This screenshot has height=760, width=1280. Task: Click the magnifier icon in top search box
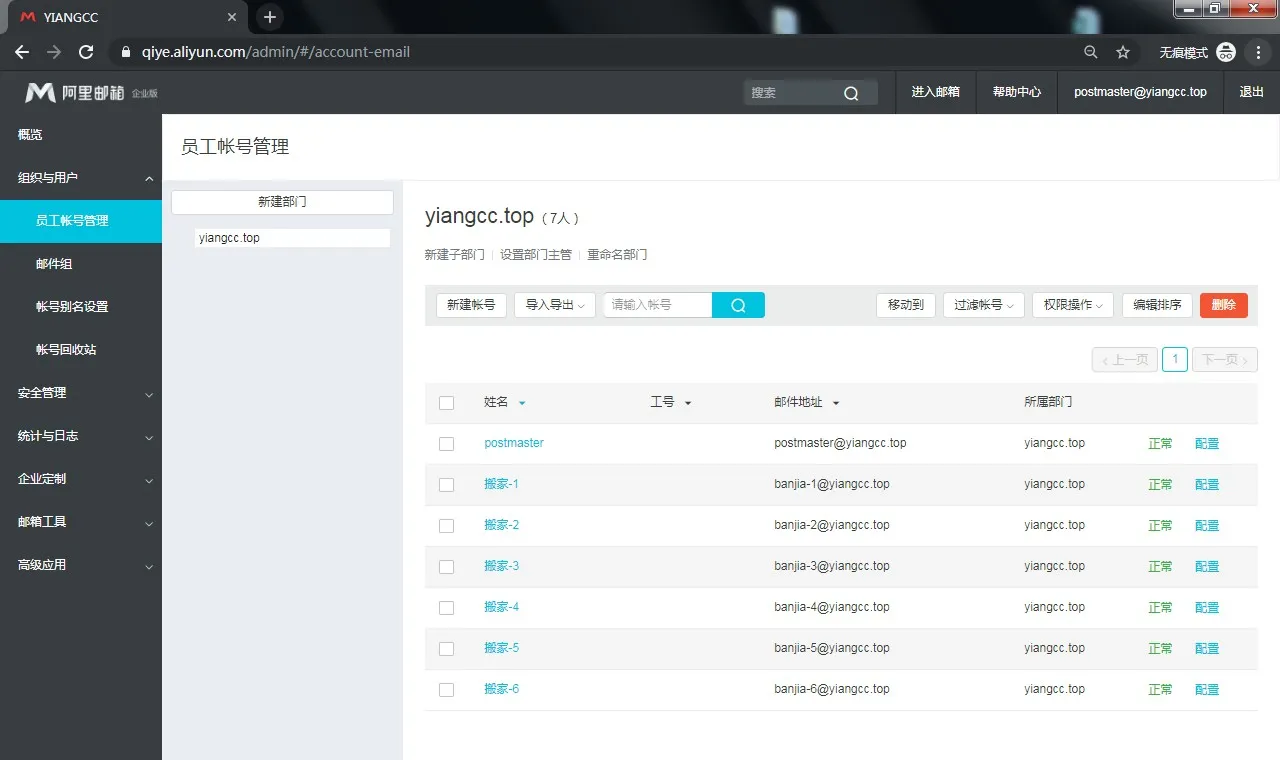click(x=851, y=93)
